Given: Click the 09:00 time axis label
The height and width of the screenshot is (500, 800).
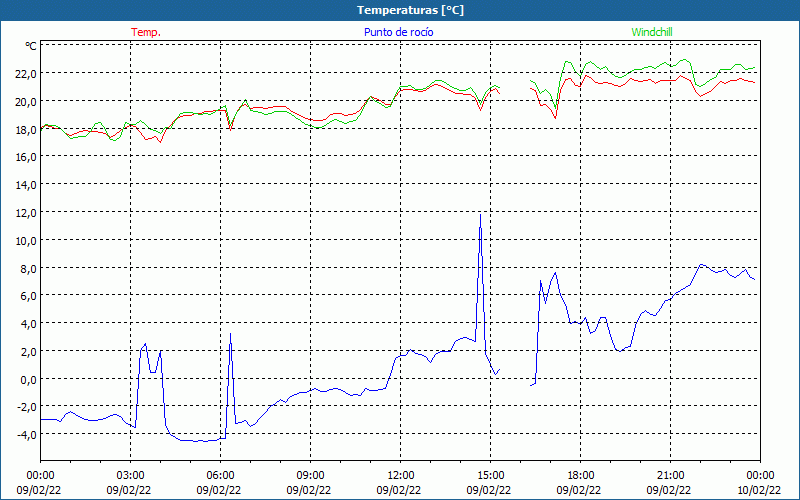Looking at the screenshot, I should coord(311,476).
